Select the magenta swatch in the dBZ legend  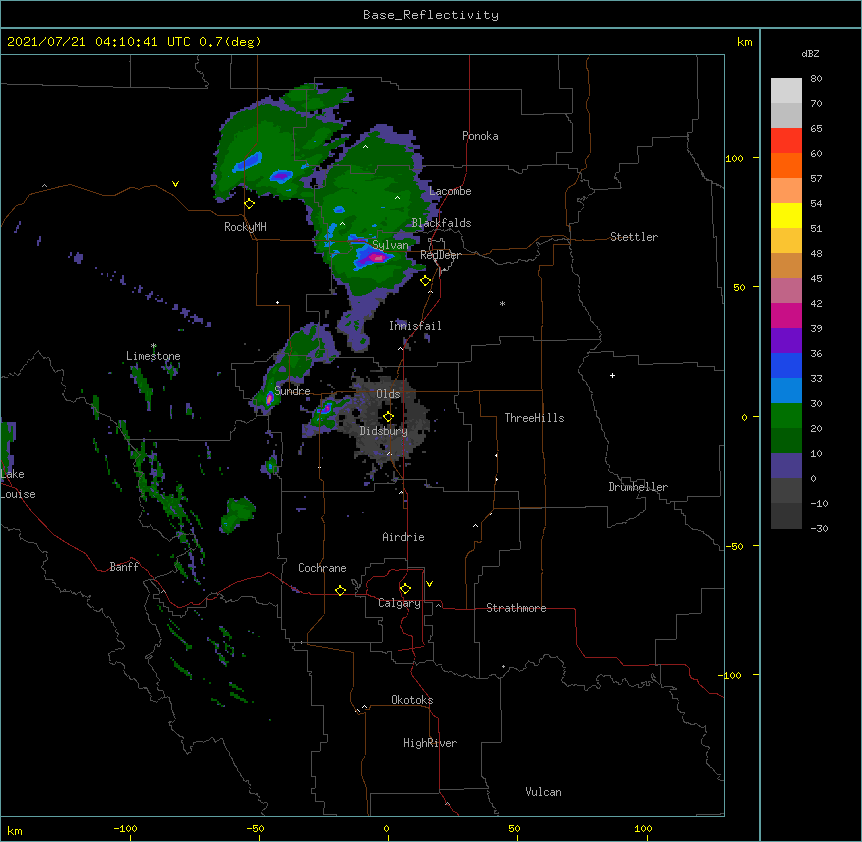tap(786, 315)
